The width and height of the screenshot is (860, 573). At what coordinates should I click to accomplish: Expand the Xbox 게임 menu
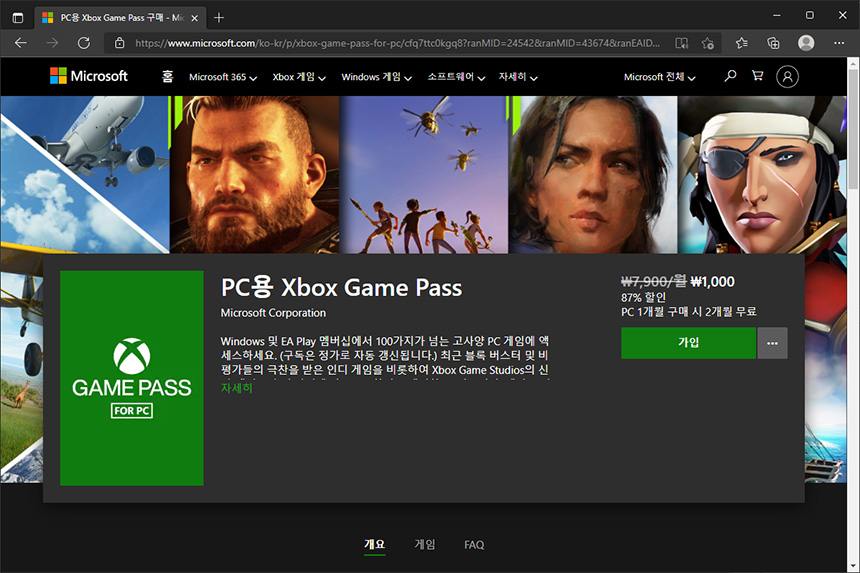click(x=299, y=77)
